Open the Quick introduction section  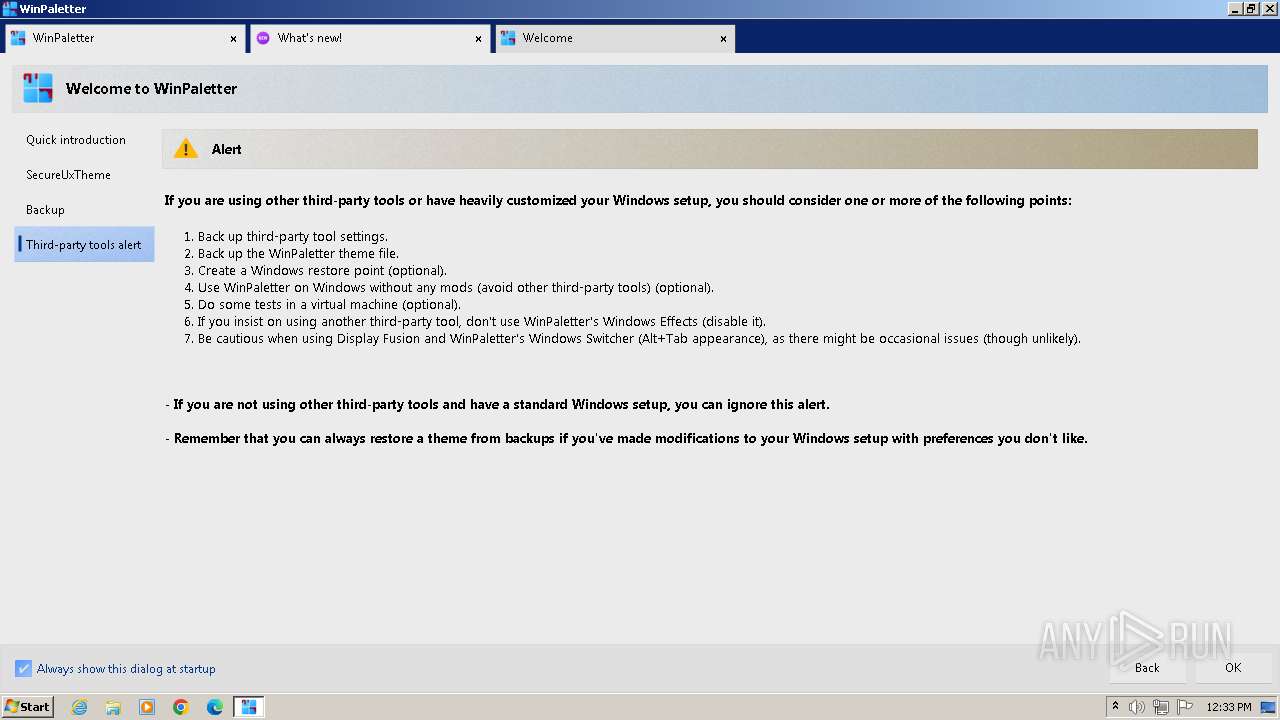[84, 140]
